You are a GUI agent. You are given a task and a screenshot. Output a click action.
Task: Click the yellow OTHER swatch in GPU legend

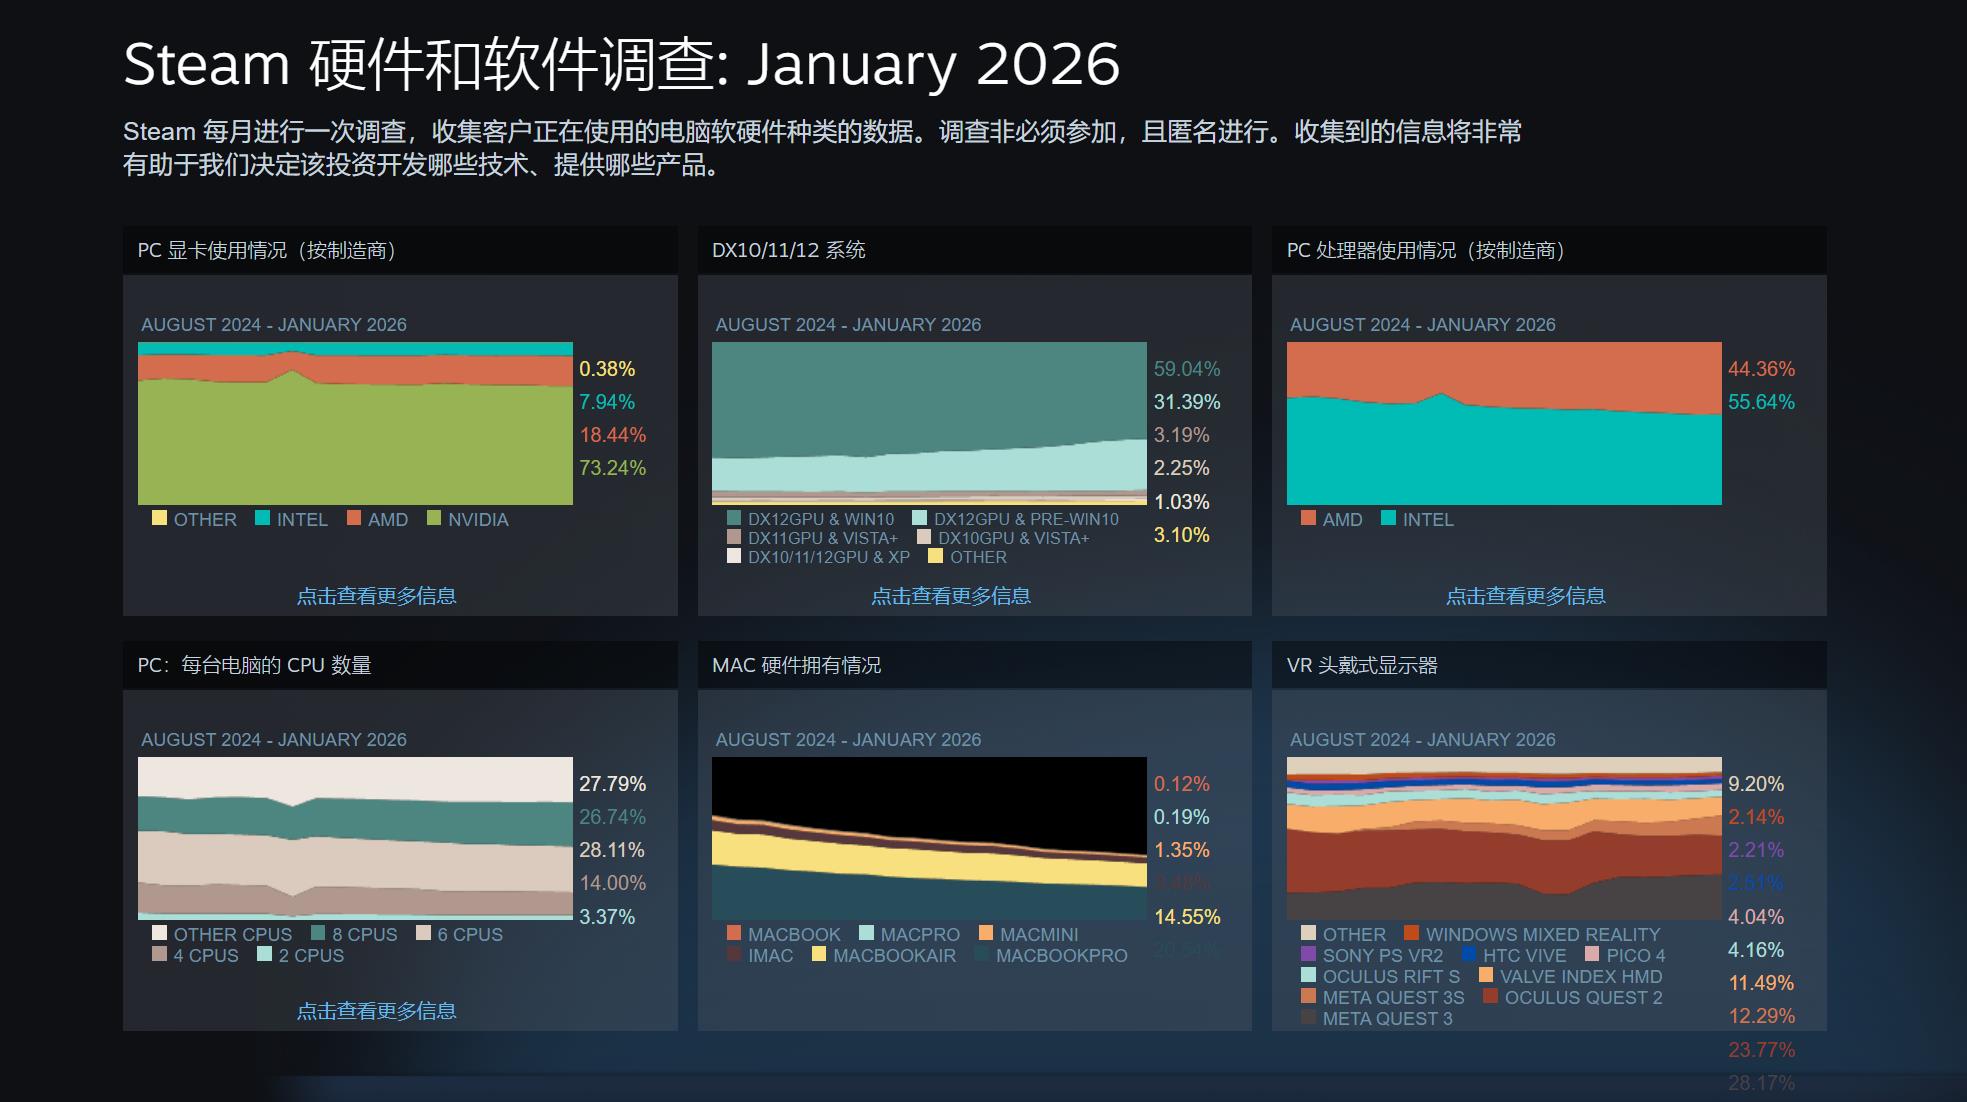[159, 518]
